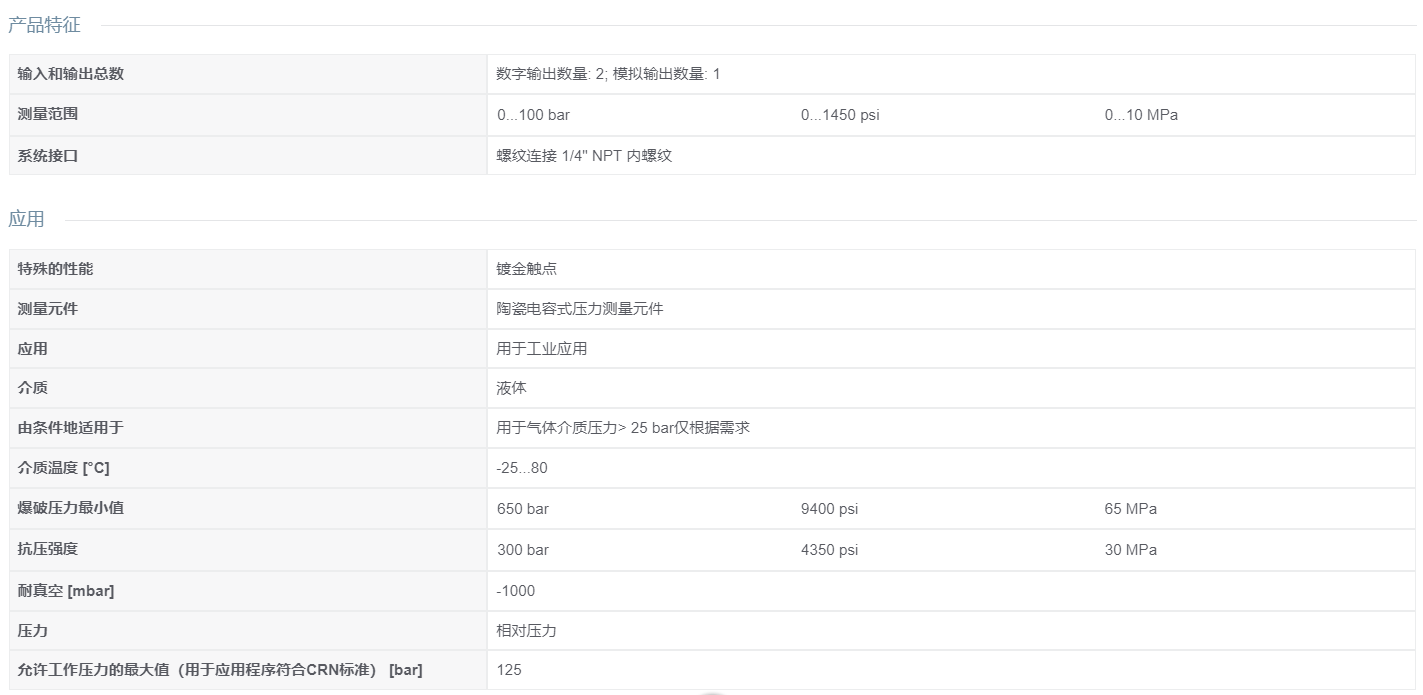Click the 65 MPa value
Image resolution: width=1423 pixels, height=695 pixels.
1131,509
